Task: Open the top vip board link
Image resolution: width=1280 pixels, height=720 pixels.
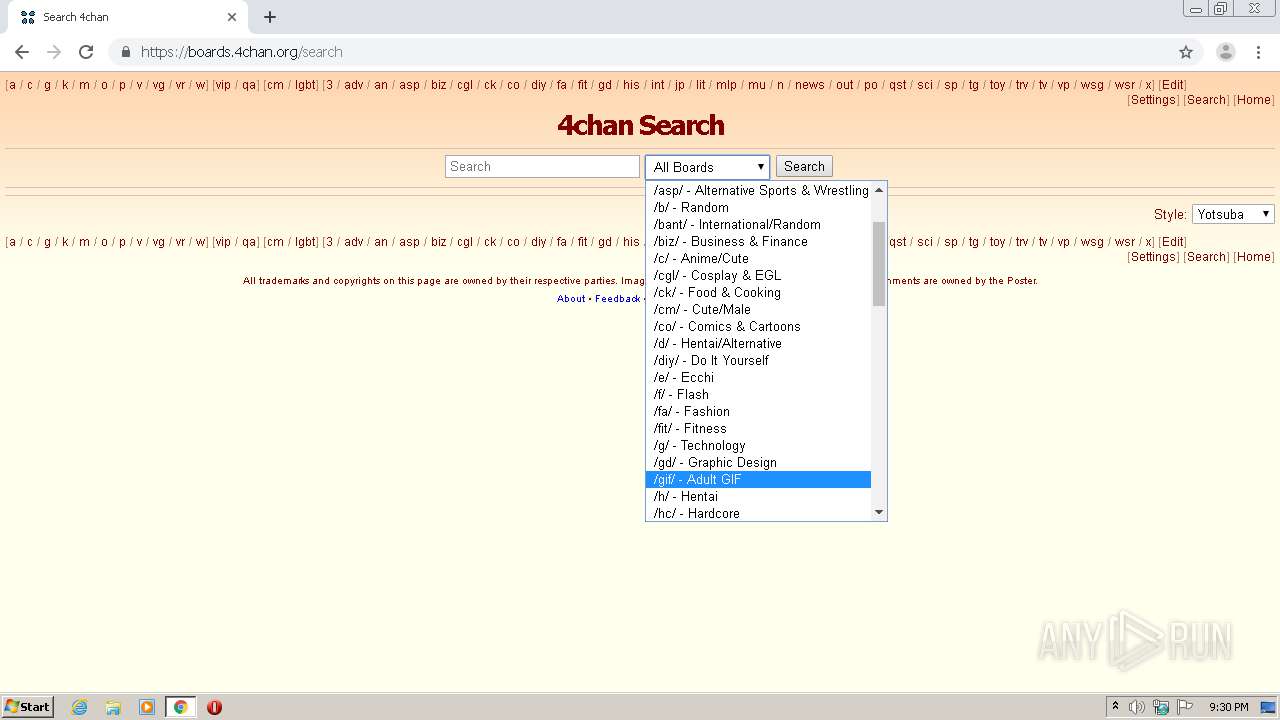Action: coord(223,85)
